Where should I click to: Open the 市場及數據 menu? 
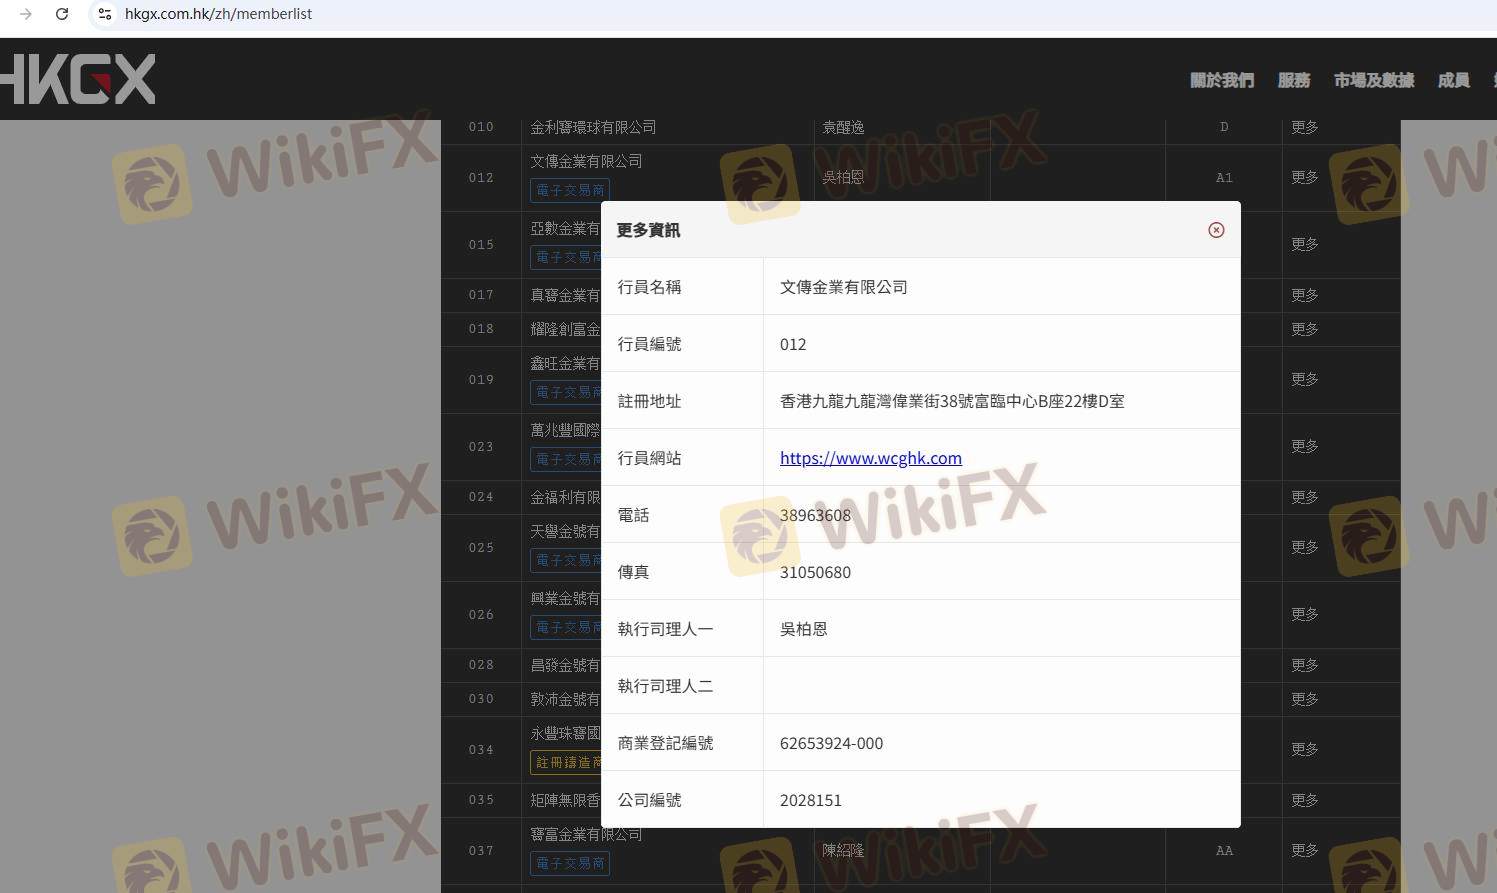point(1373,80)
